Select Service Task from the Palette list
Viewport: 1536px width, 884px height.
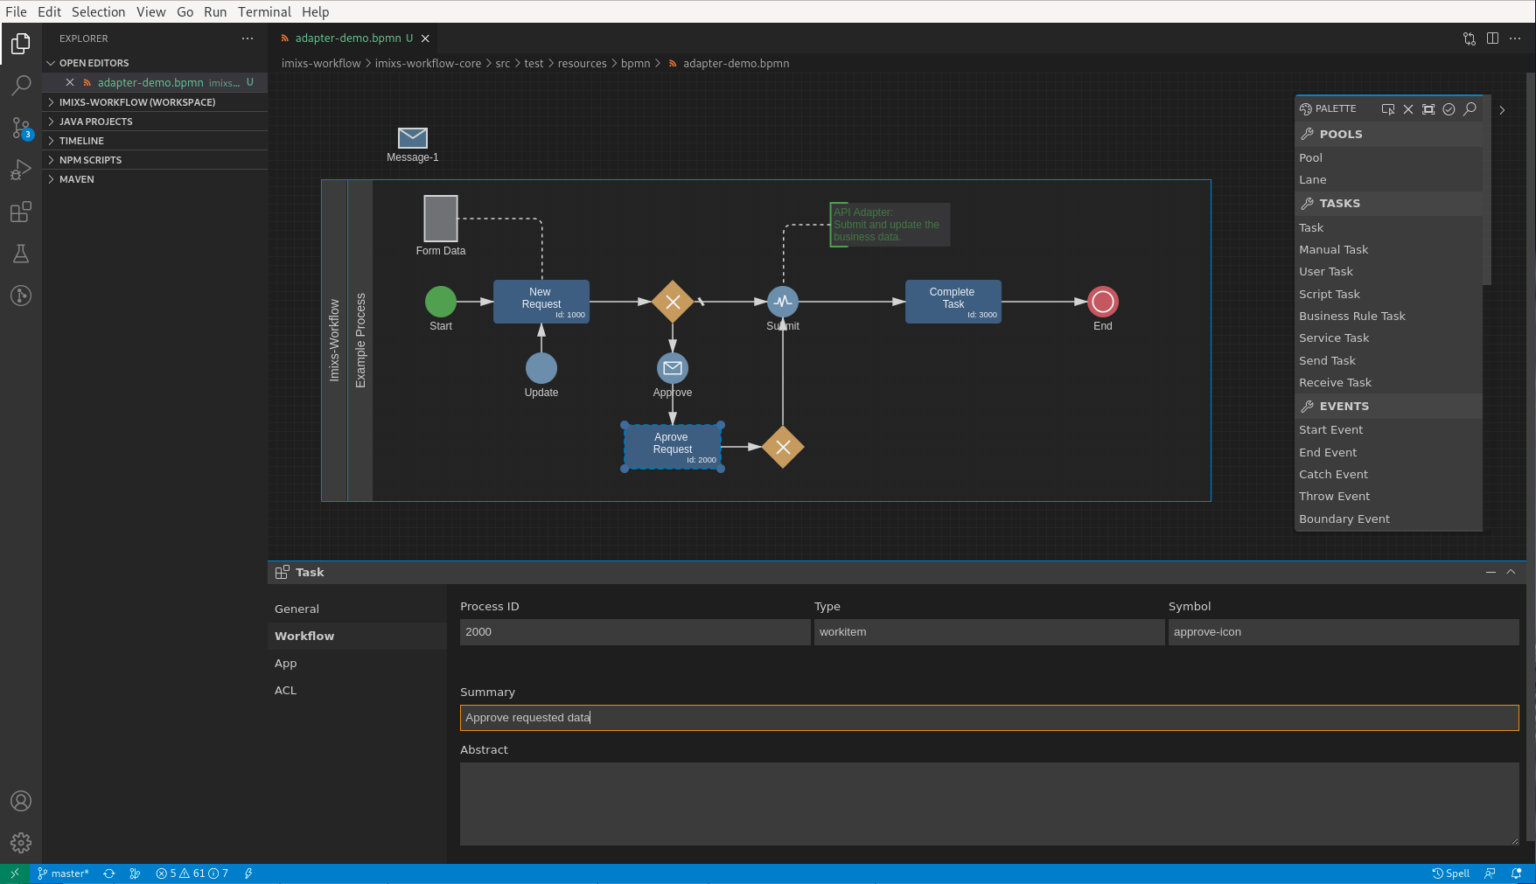tap(1333, 338)
